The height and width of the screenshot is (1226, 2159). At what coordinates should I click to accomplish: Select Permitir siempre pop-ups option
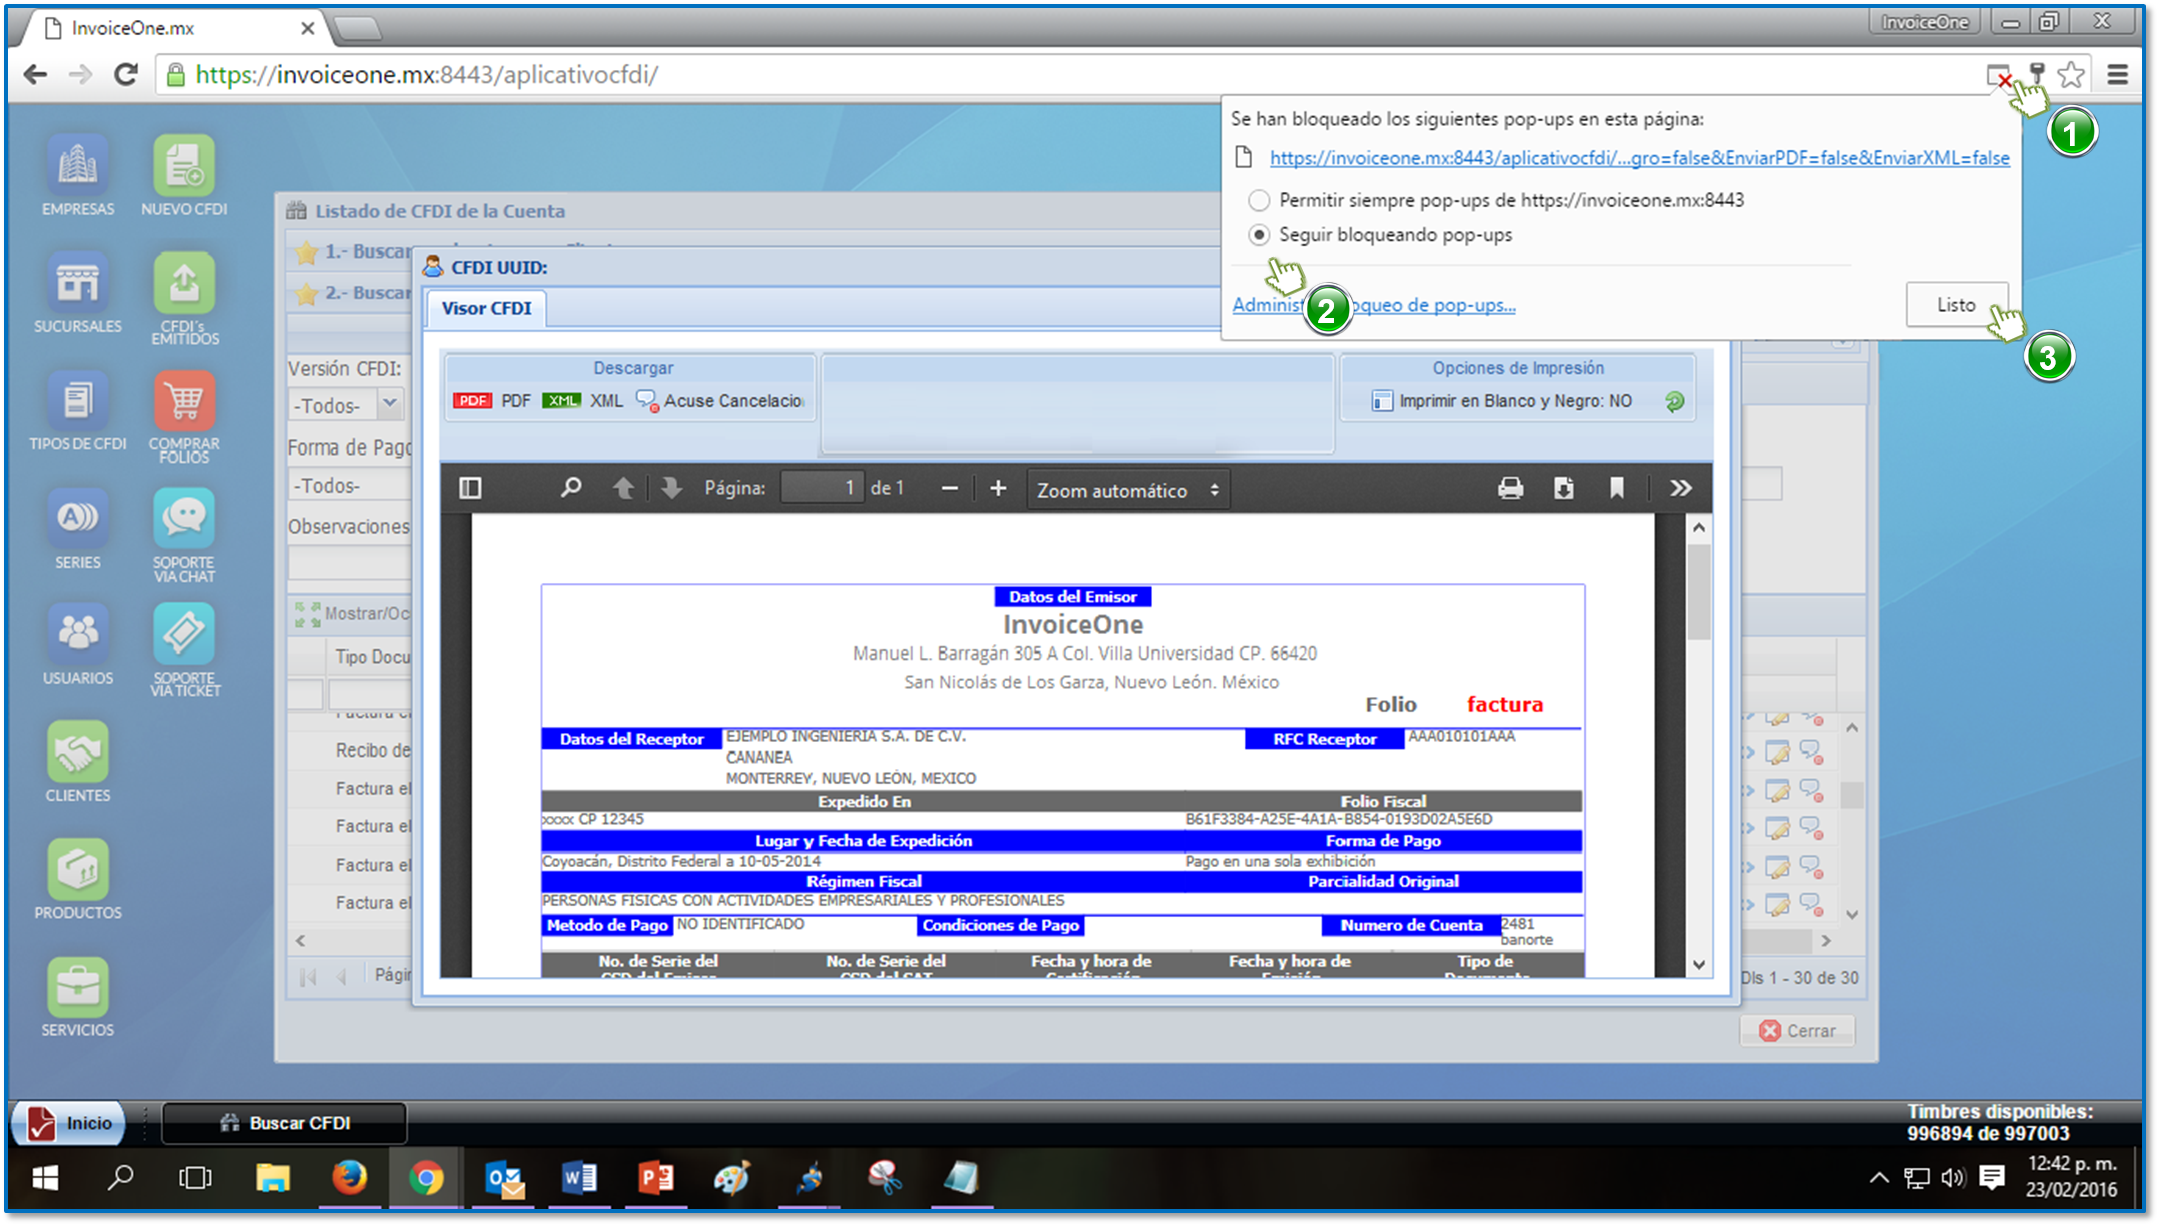[x=1260, y=200]
